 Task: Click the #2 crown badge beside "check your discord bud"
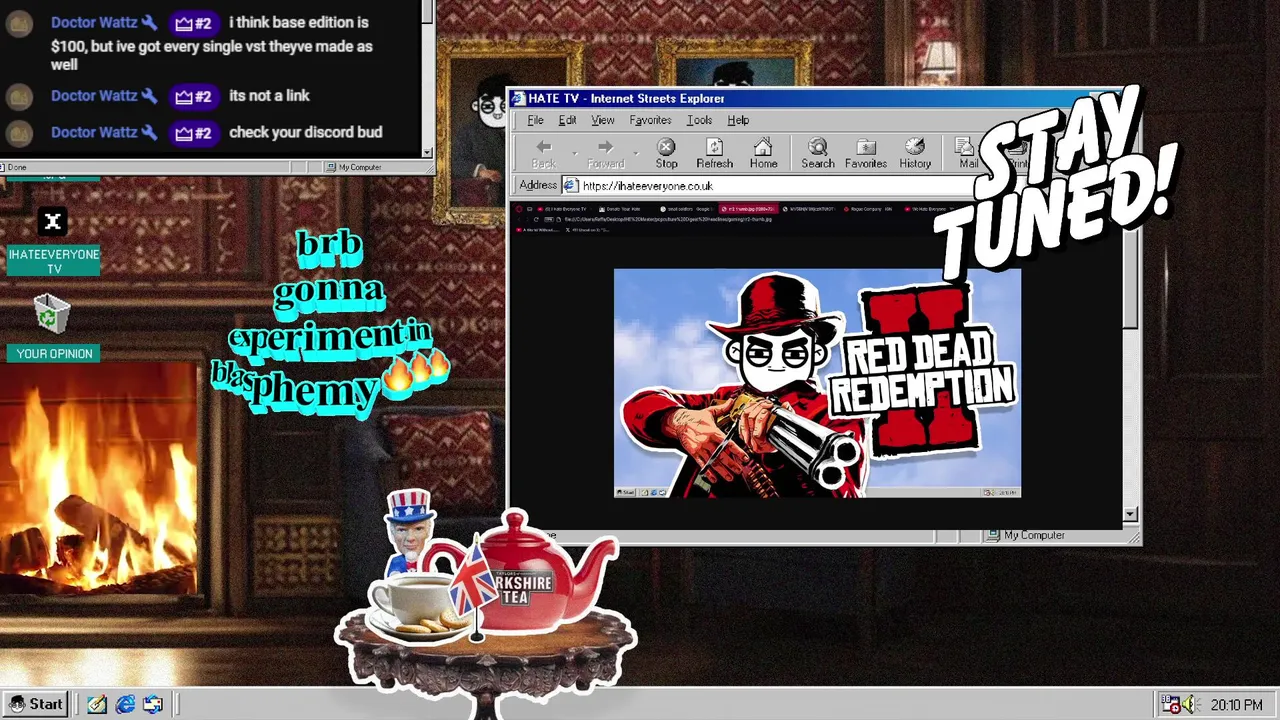[x=193, y=132]
